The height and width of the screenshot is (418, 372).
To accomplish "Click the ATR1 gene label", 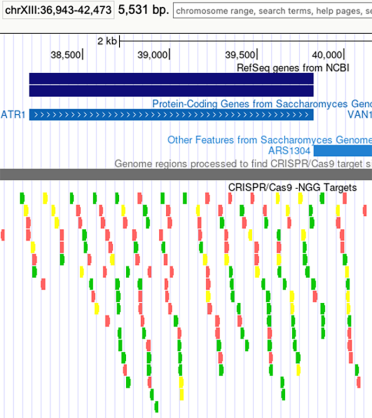I will click(13, 115).
